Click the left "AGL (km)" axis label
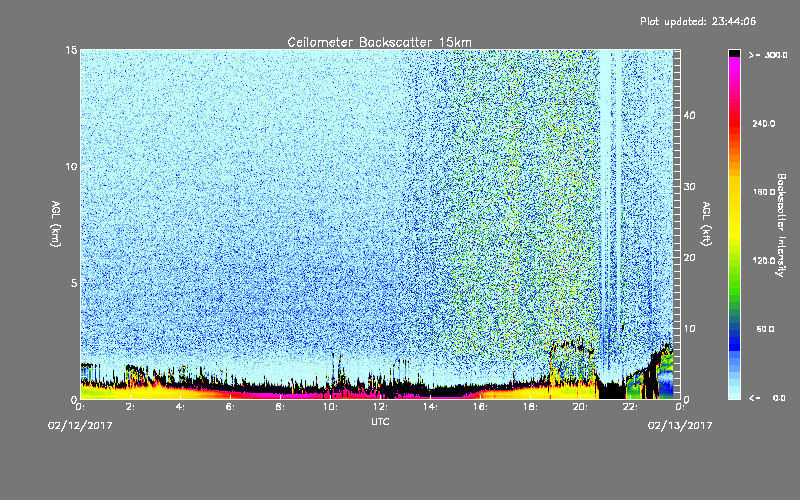Screen dimensions: 800x500 [x=56, y=224]
